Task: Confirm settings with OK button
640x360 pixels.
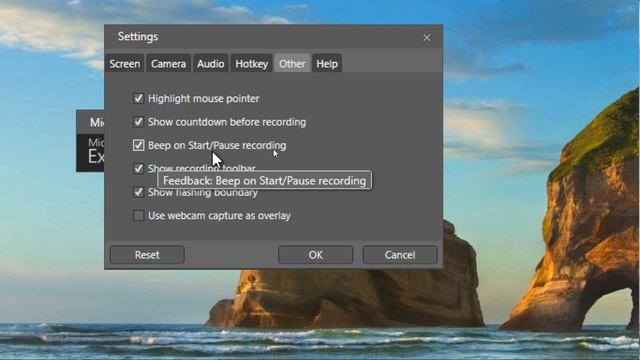Action: pos(316,255)
